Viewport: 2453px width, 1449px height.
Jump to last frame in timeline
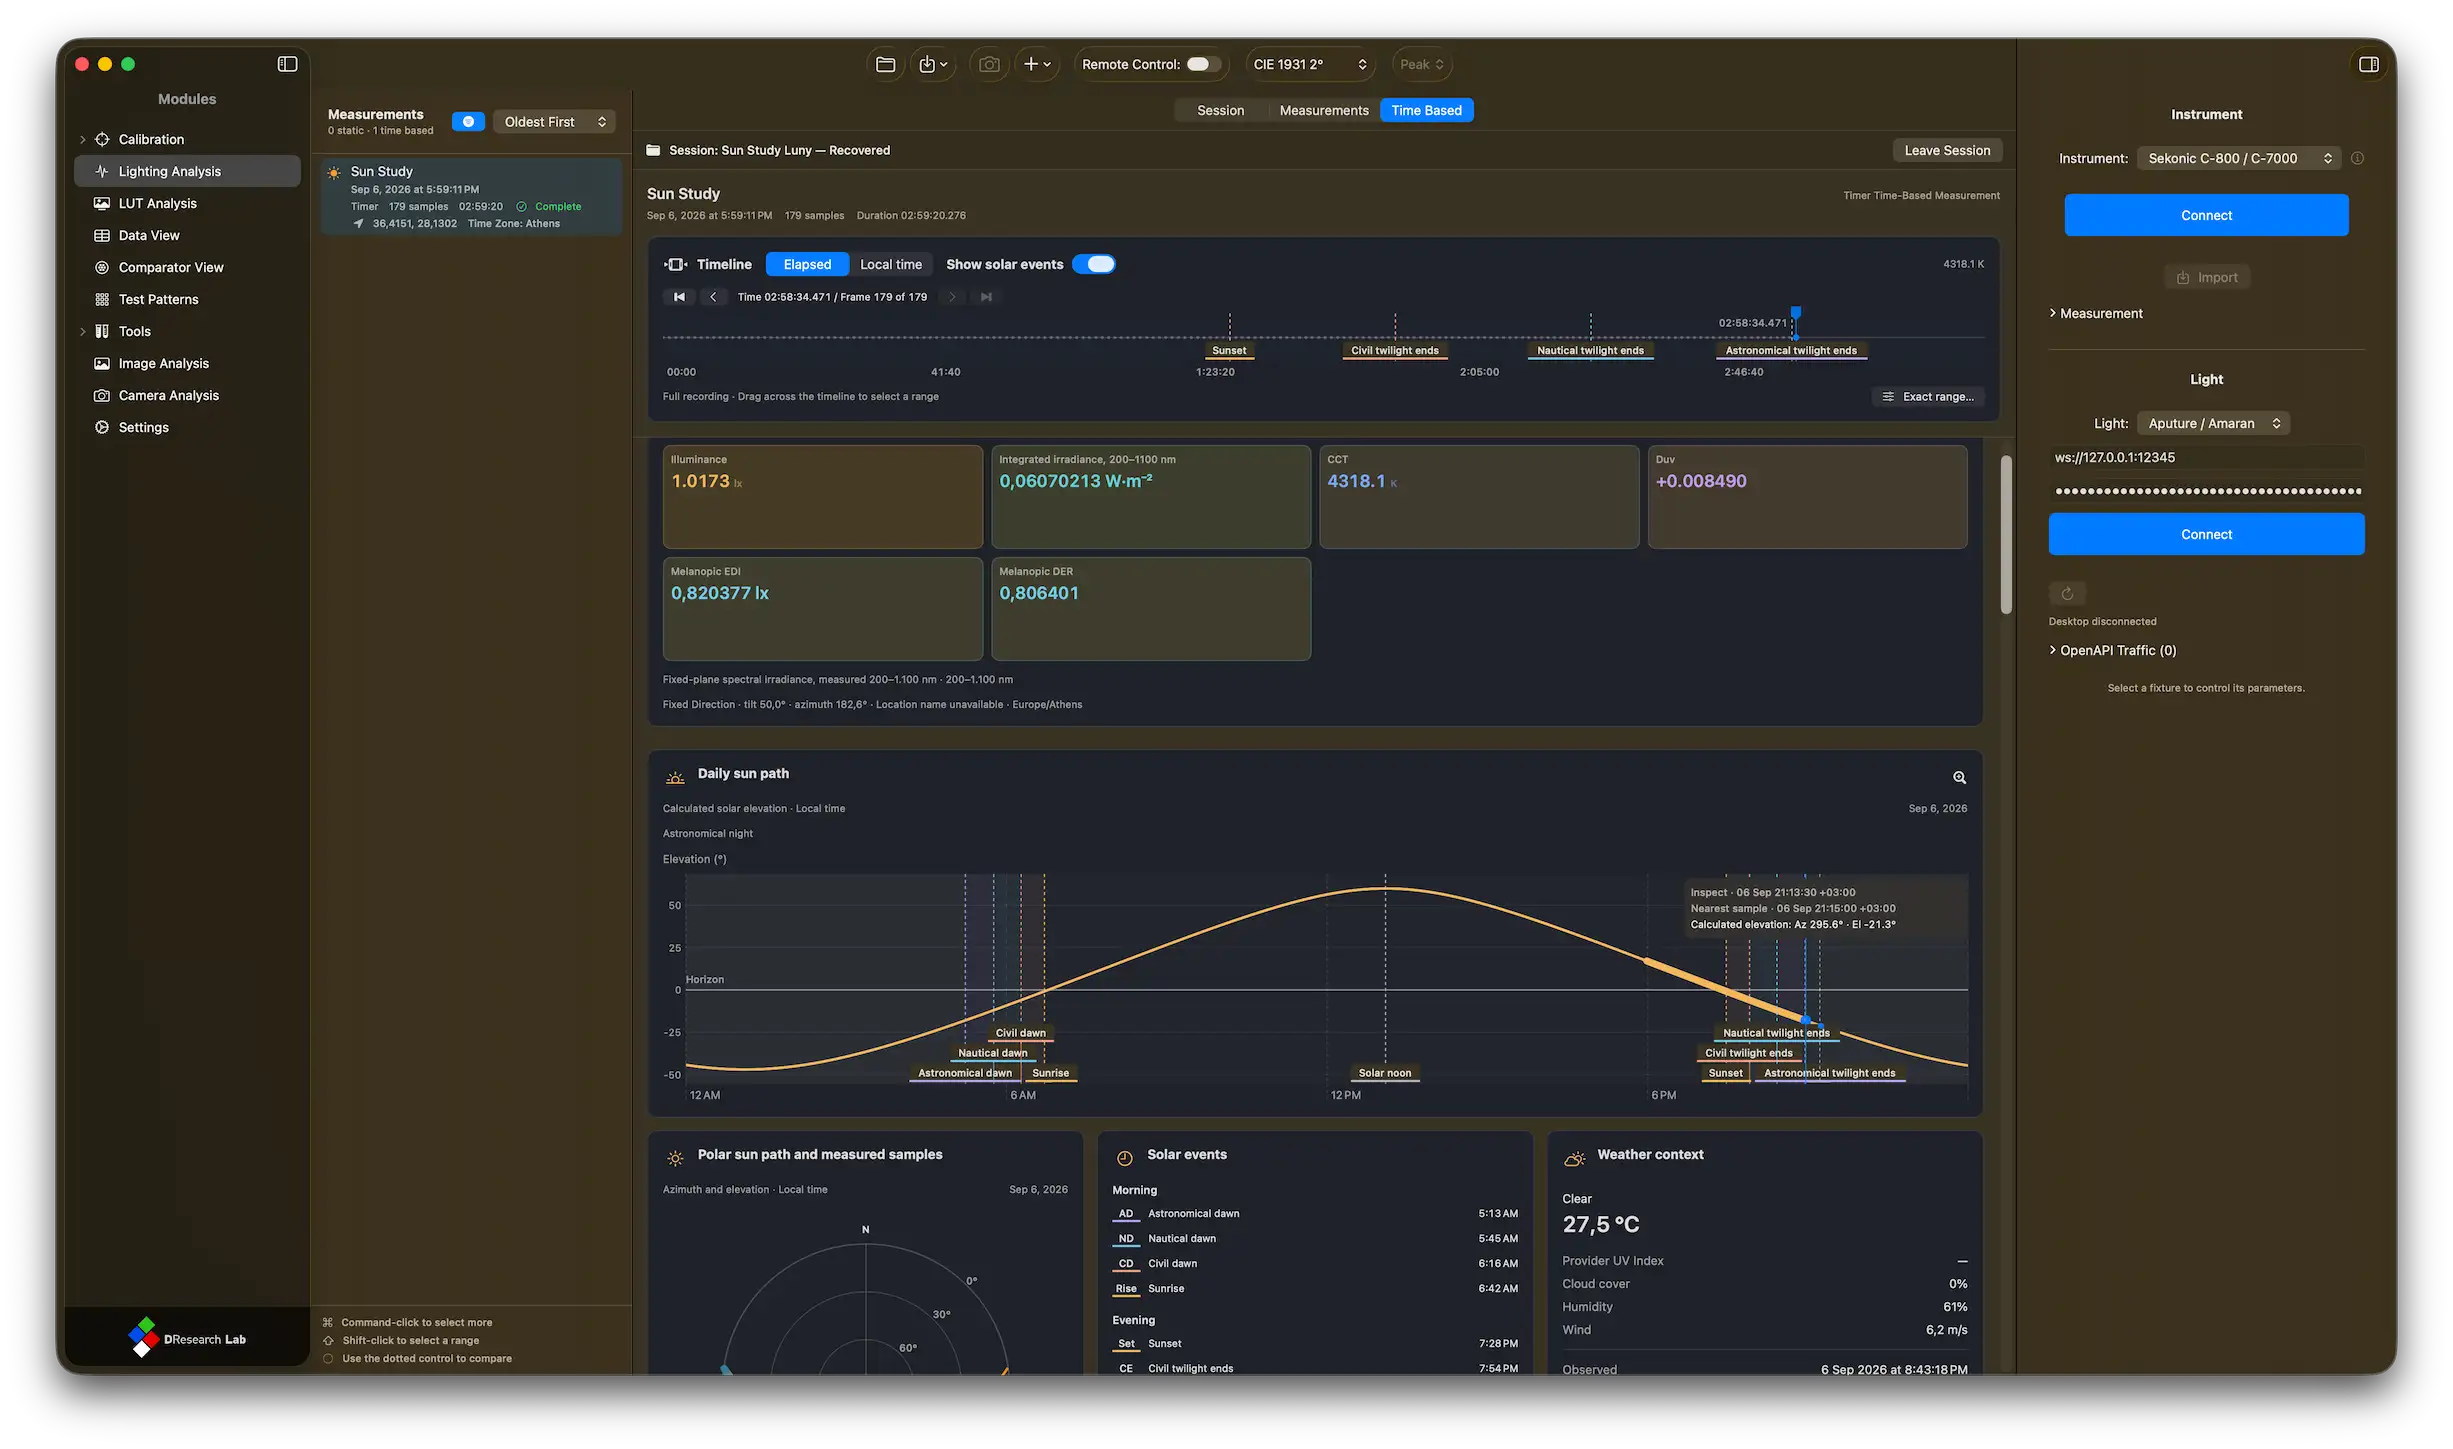986,297
